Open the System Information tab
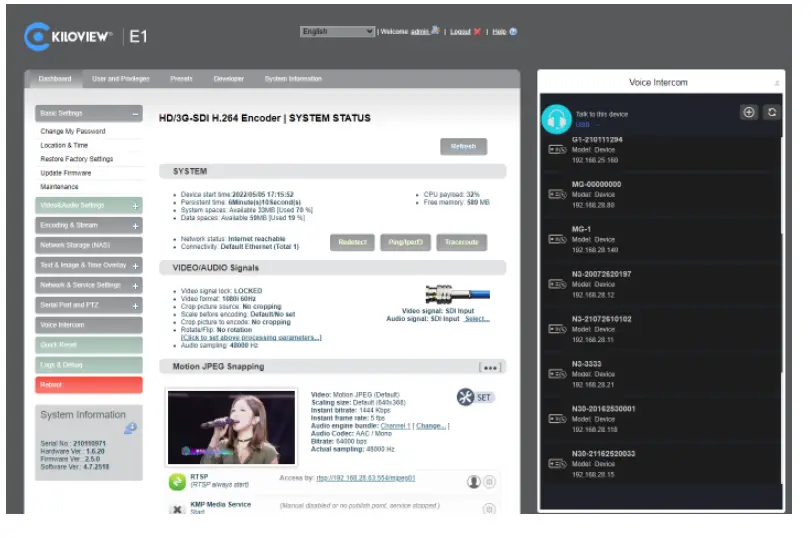 point(293,79)
